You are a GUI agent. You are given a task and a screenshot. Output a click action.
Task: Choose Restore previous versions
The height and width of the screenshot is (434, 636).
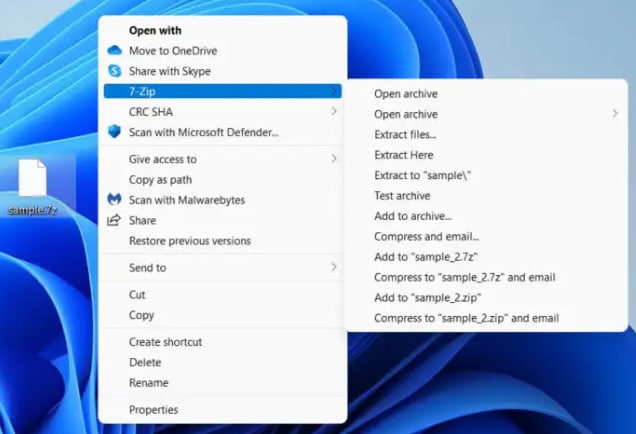pos(223,241)
